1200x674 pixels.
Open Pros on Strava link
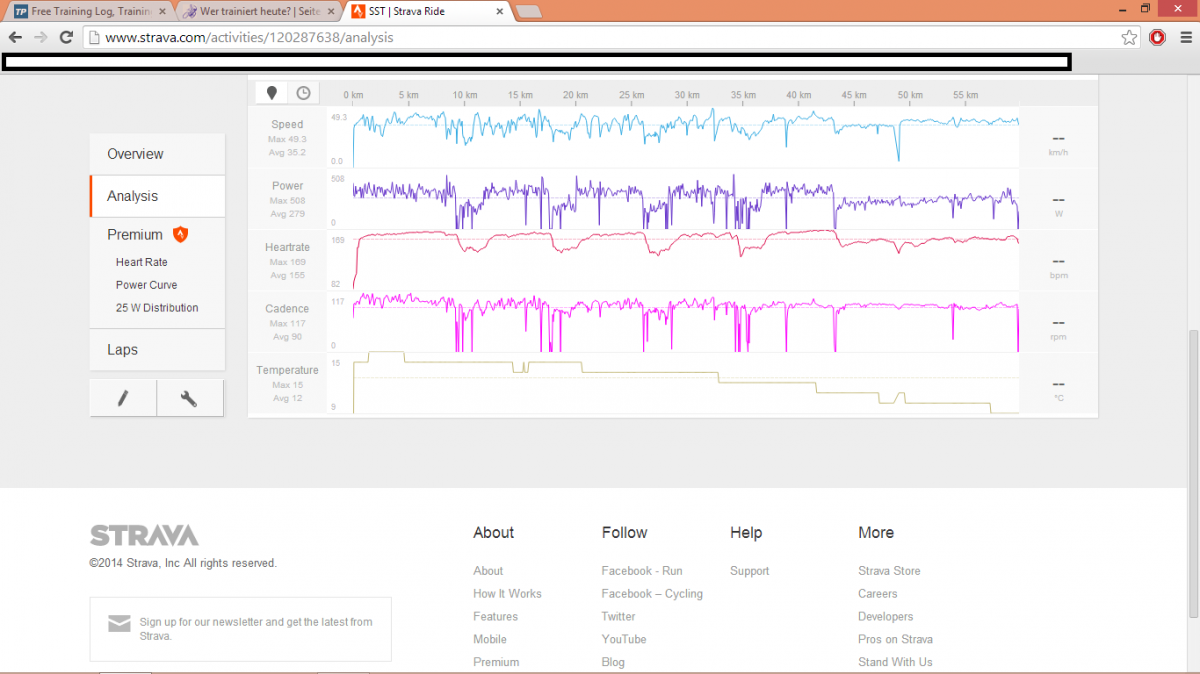[895, 639]
